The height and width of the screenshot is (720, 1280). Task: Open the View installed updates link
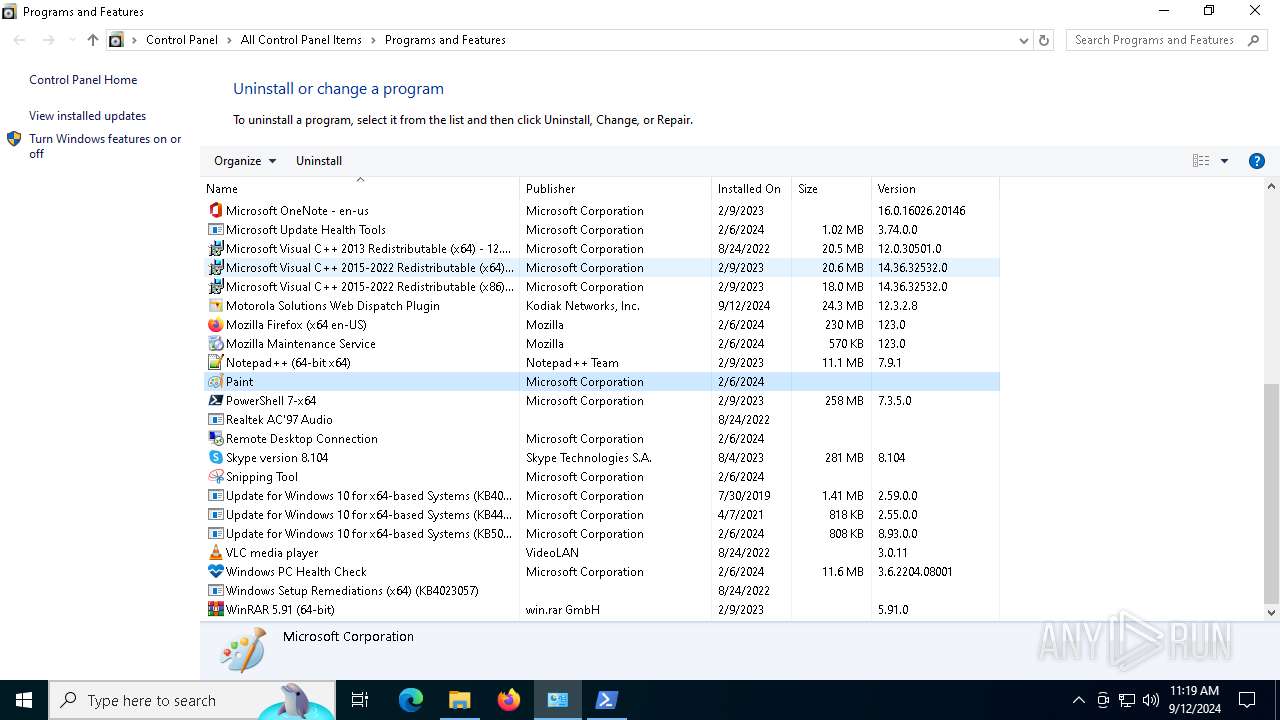coord(87,116)
